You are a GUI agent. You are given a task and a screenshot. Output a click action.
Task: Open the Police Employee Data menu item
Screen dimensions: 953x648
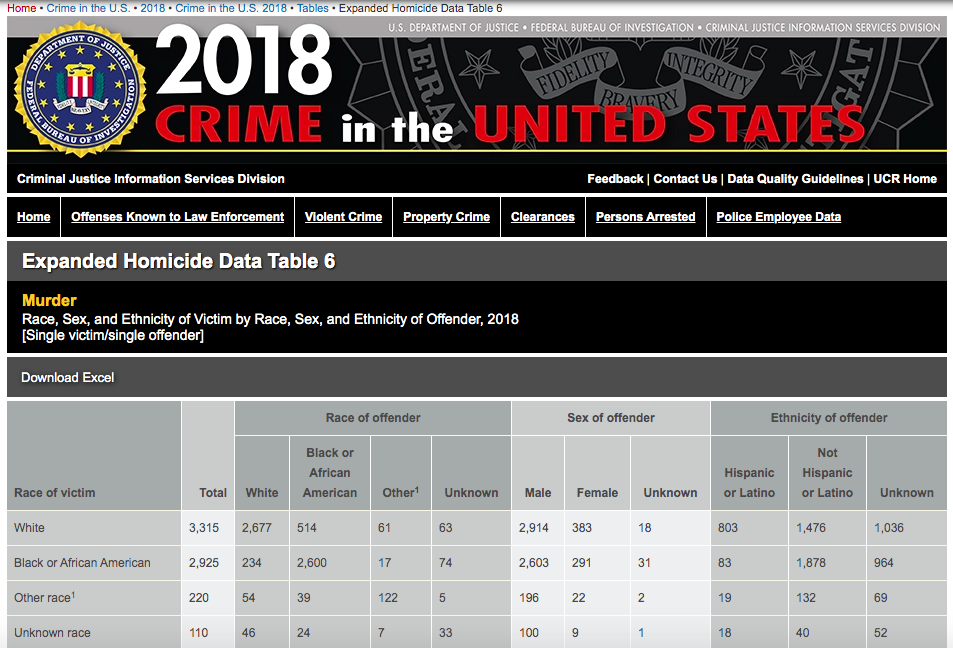pyautogui.click(x=779, y=217)
